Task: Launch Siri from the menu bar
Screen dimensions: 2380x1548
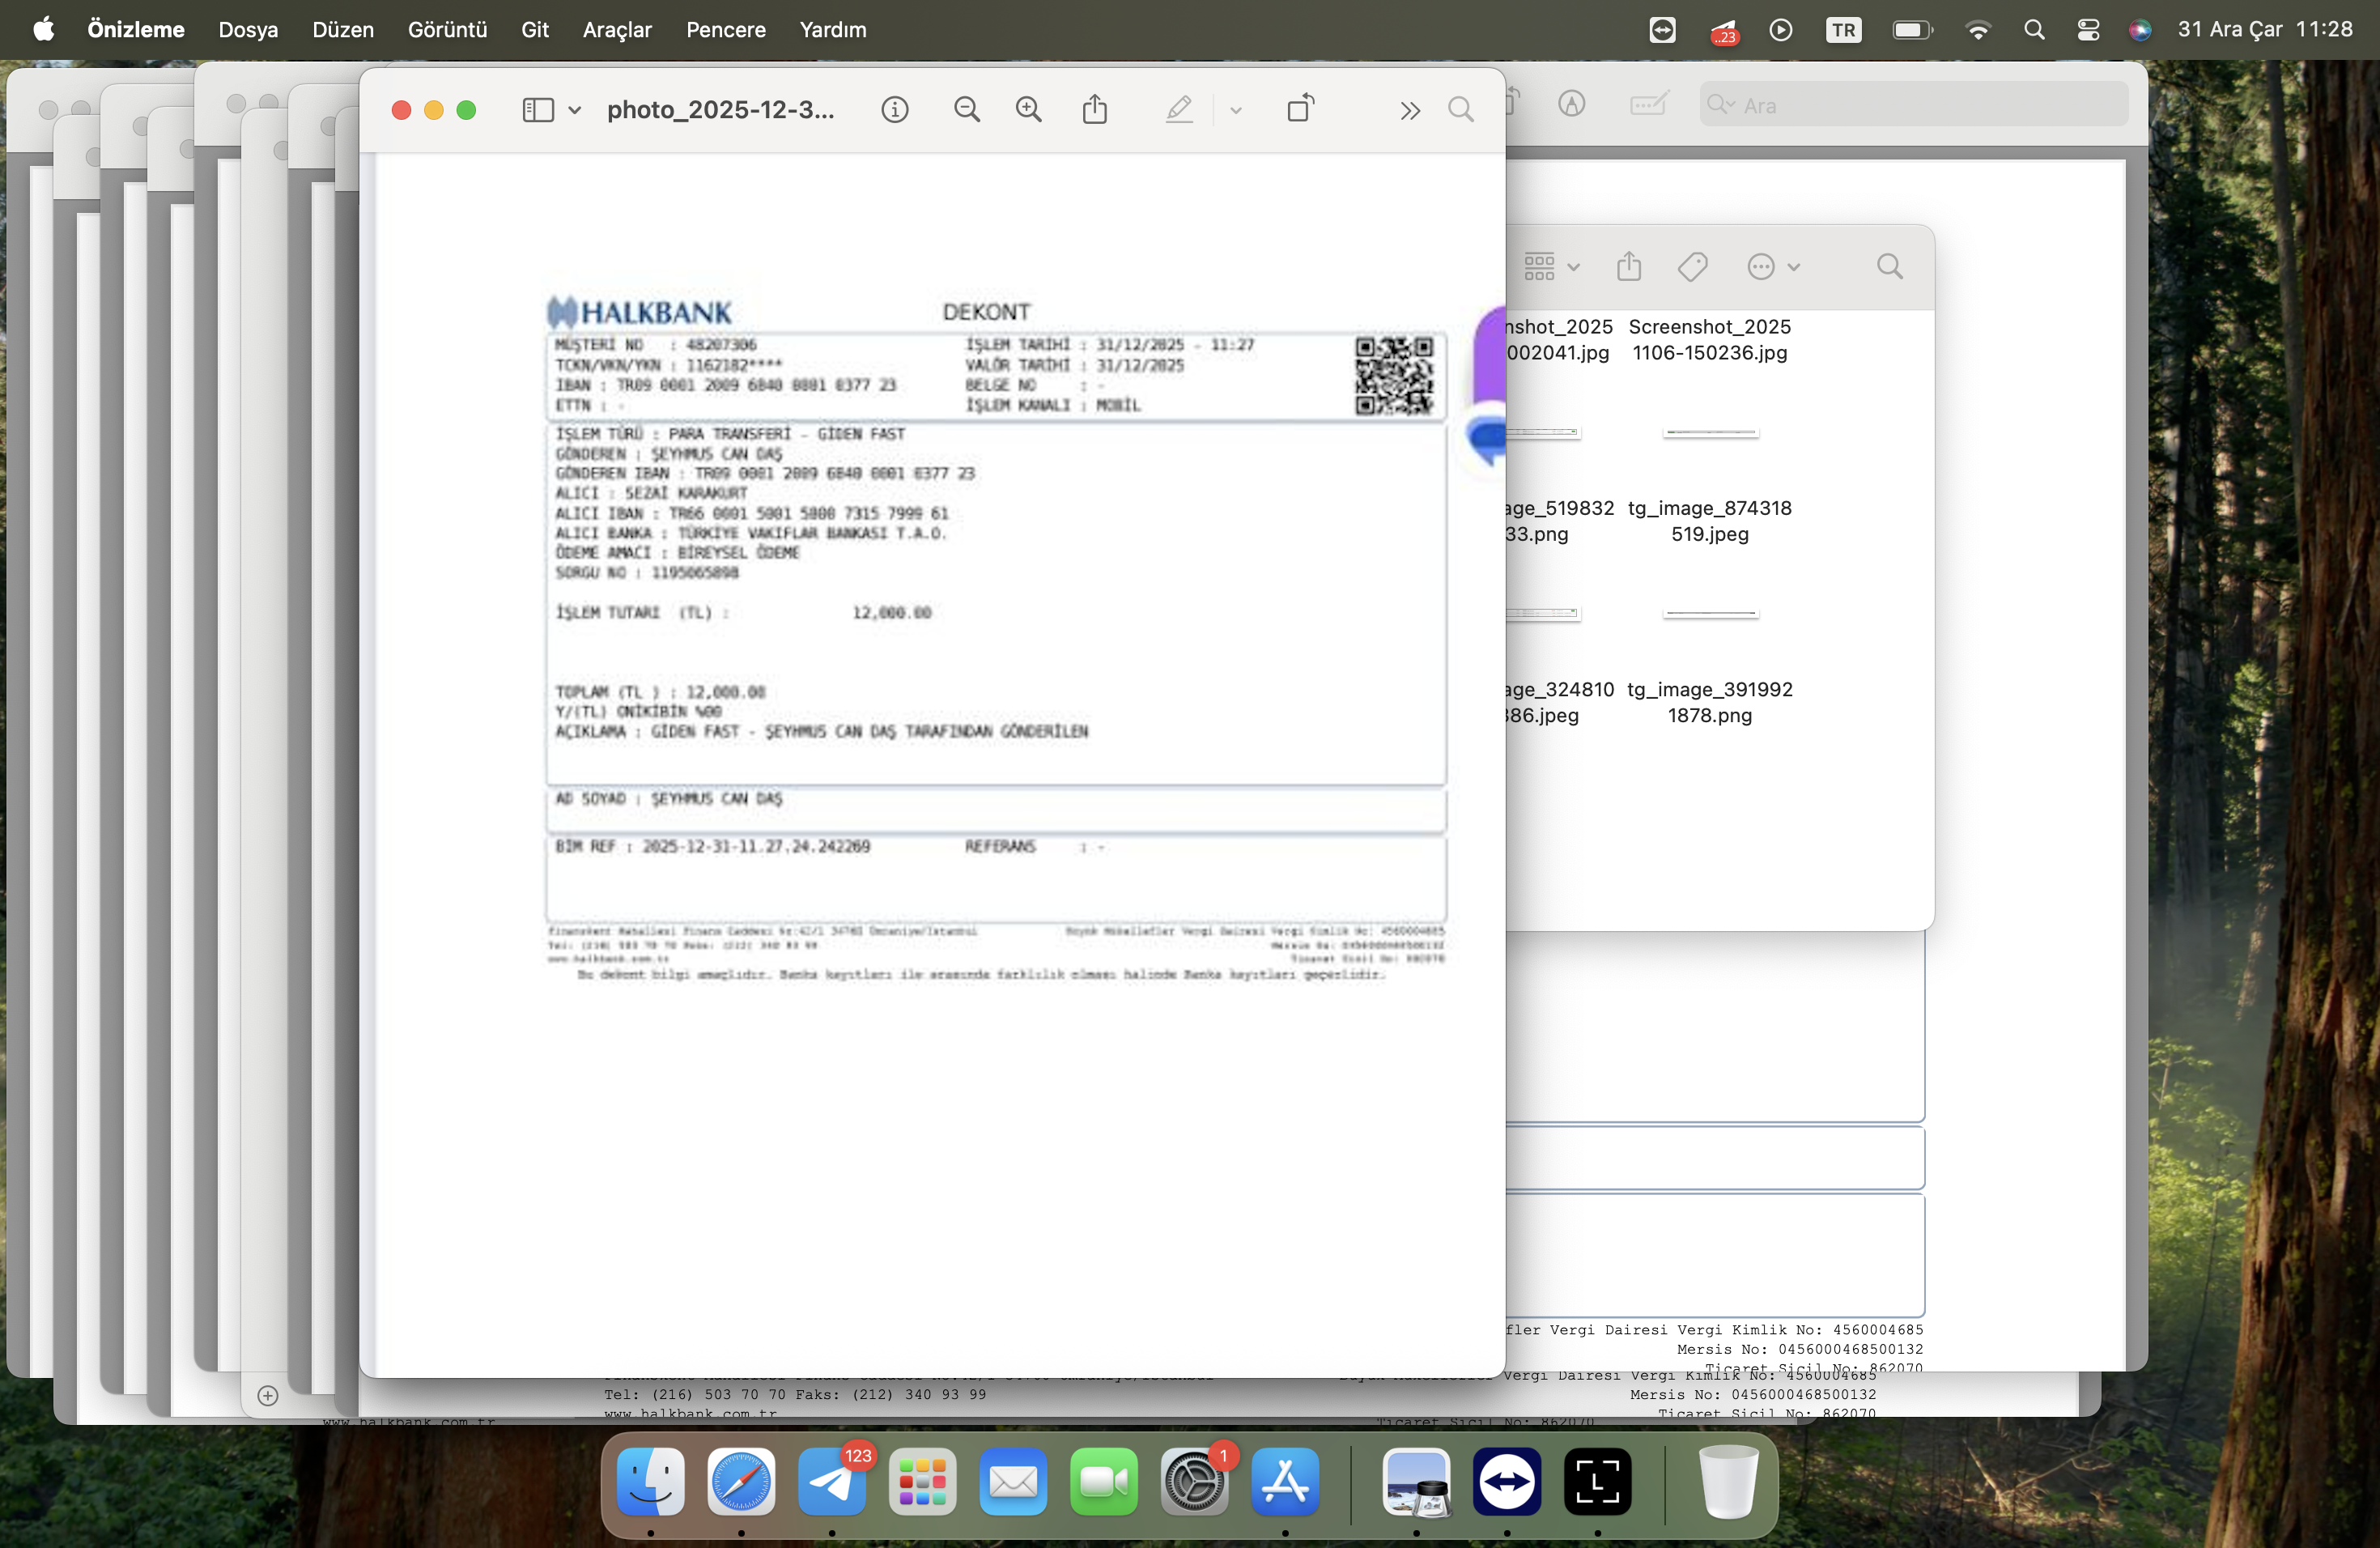Action: point(2140,30)
